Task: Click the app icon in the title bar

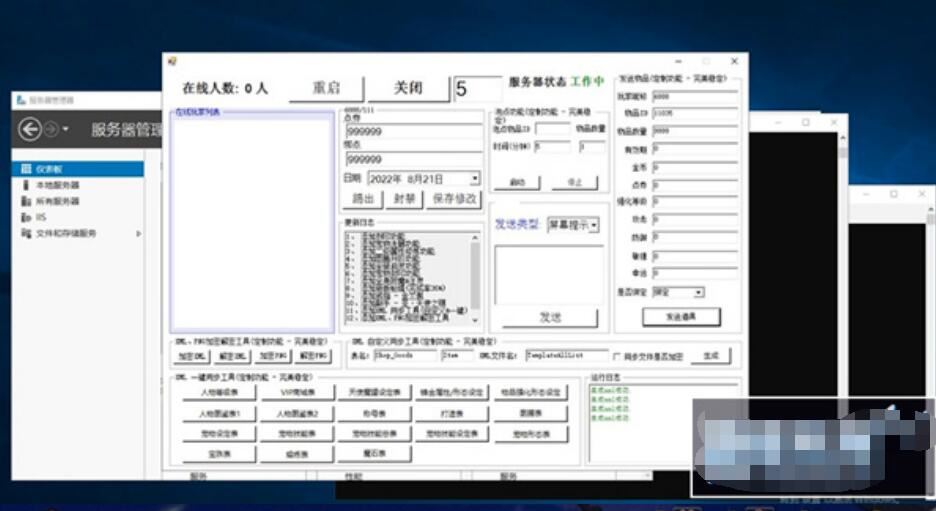Action: click(x=172, y=62)
